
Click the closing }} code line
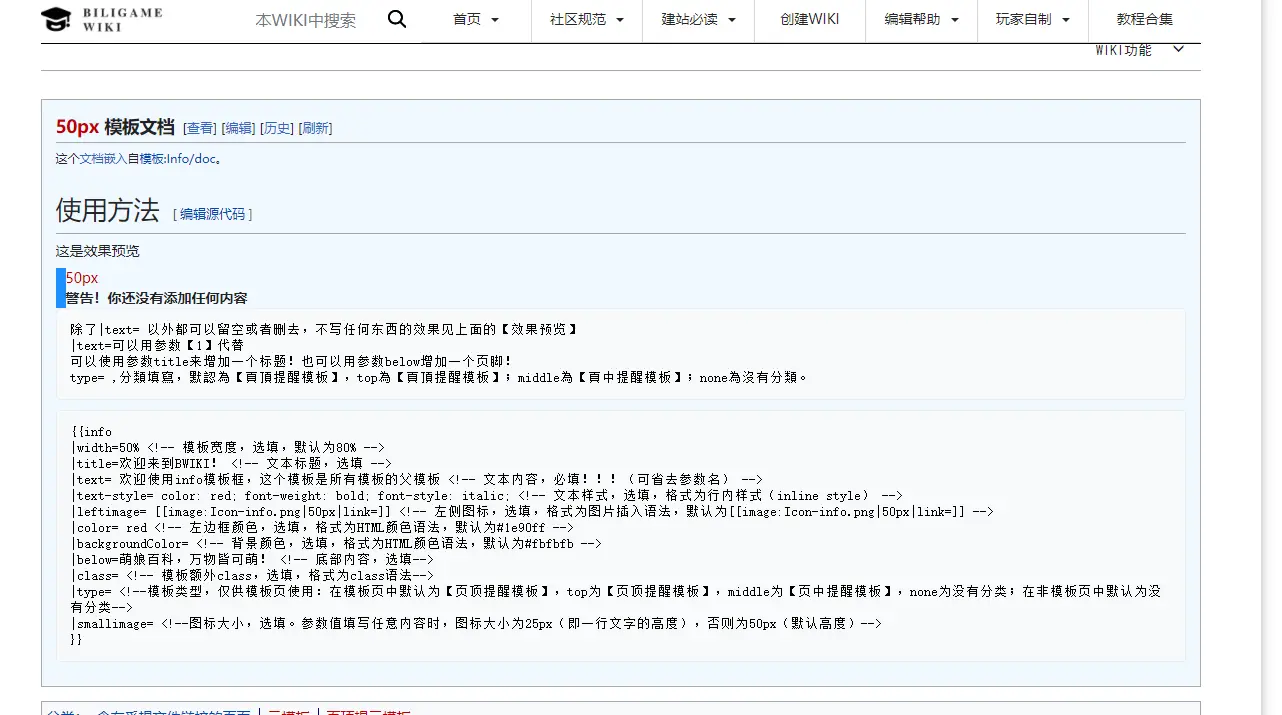coord(77,640)
